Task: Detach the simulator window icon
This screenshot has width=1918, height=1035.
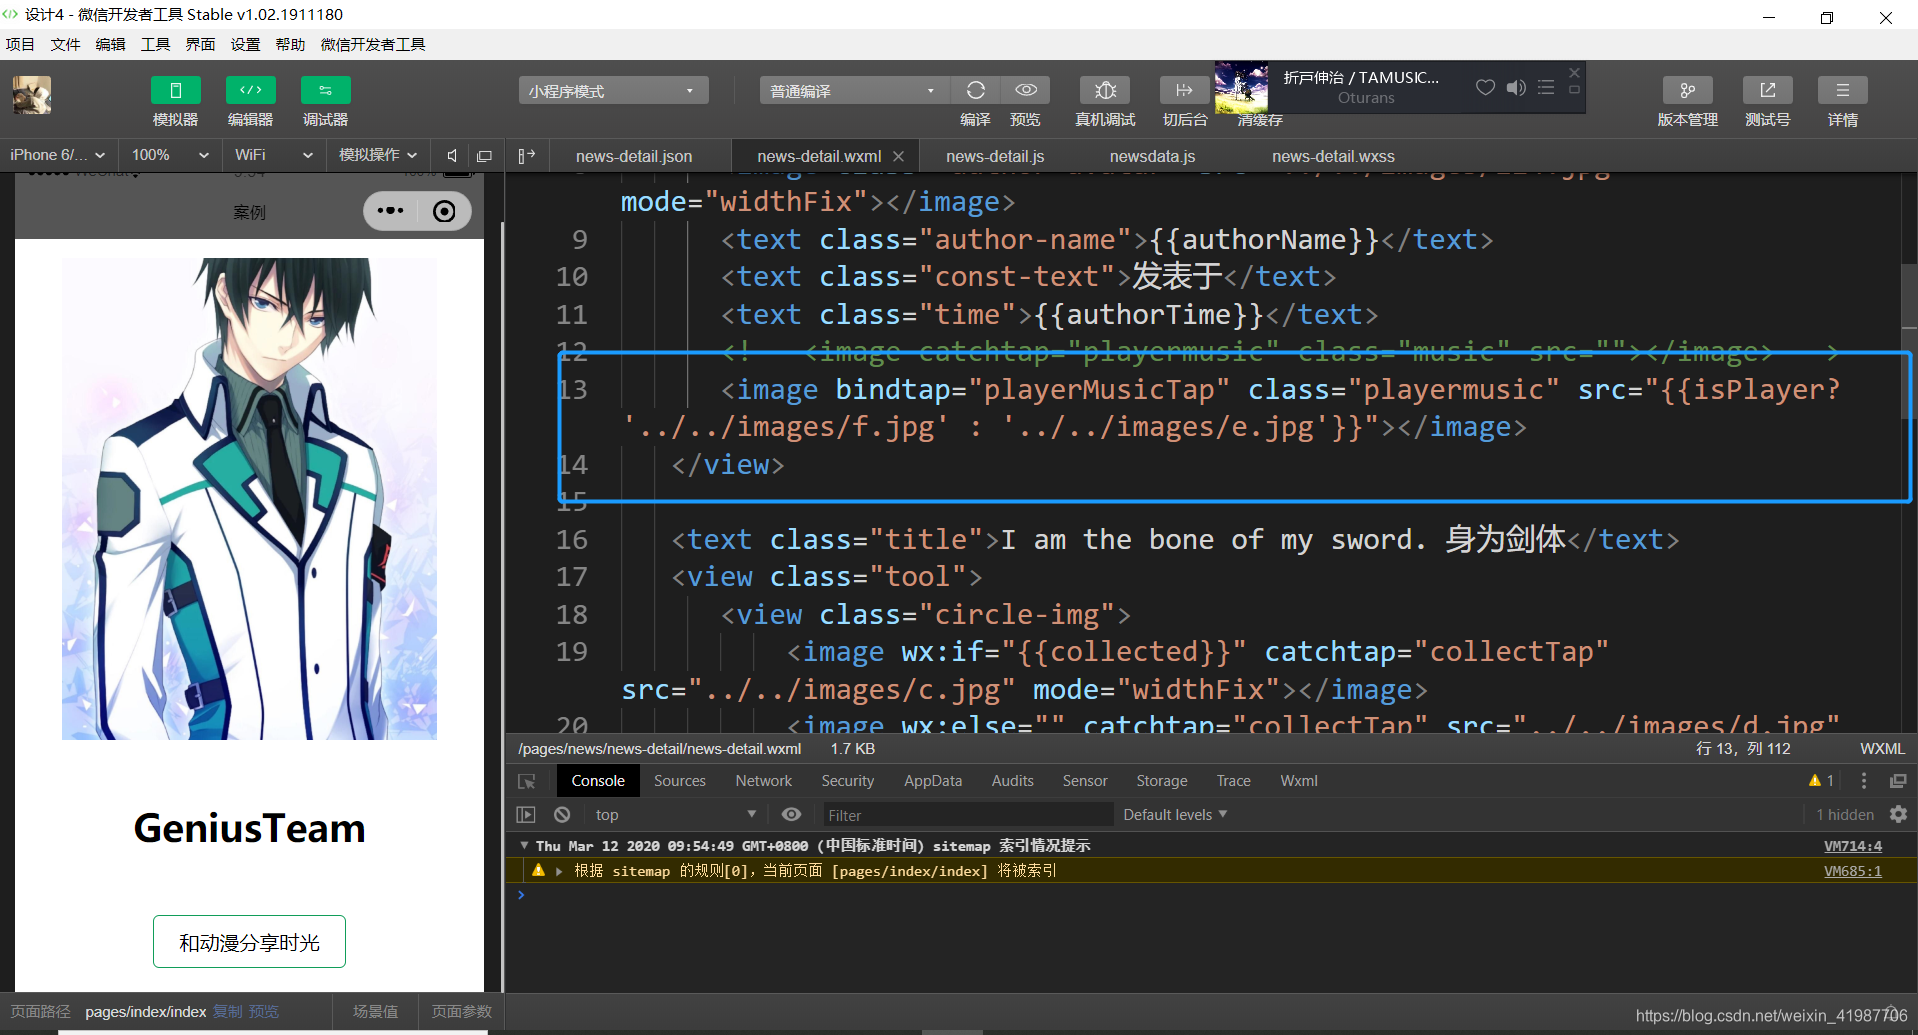Action: pos(485,156)
